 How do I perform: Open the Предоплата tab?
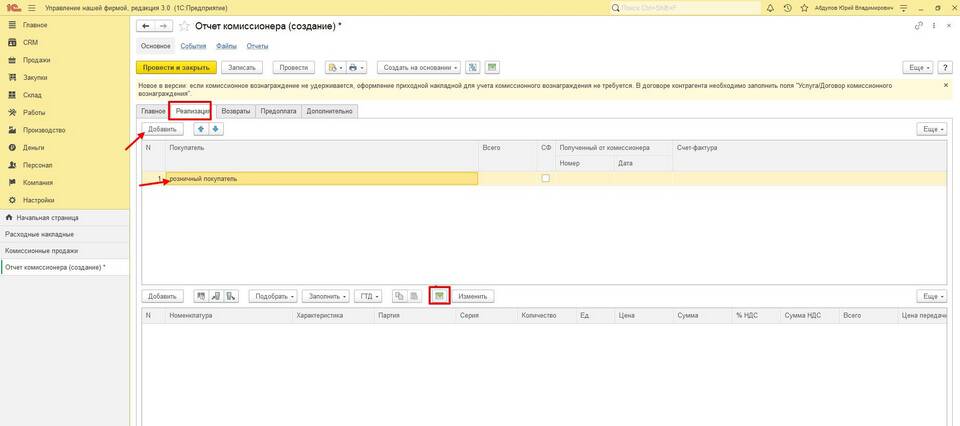point(279,111)
